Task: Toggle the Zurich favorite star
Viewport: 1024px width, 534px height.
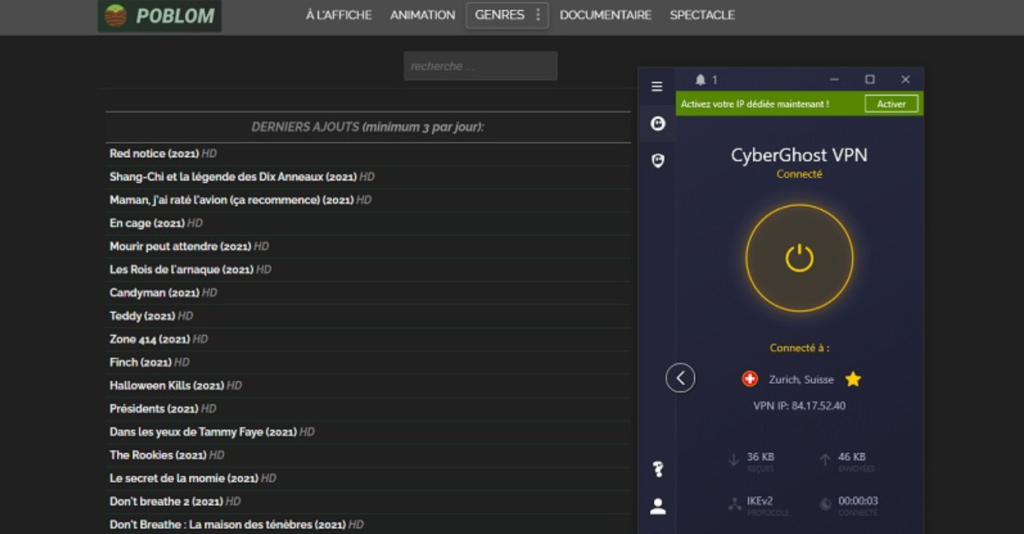Action: tap(853, 379)
